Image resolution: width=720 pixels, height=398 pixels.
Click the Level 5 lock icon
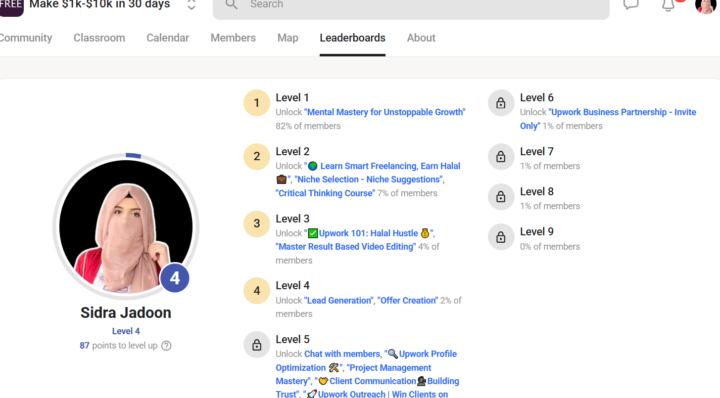256,345
